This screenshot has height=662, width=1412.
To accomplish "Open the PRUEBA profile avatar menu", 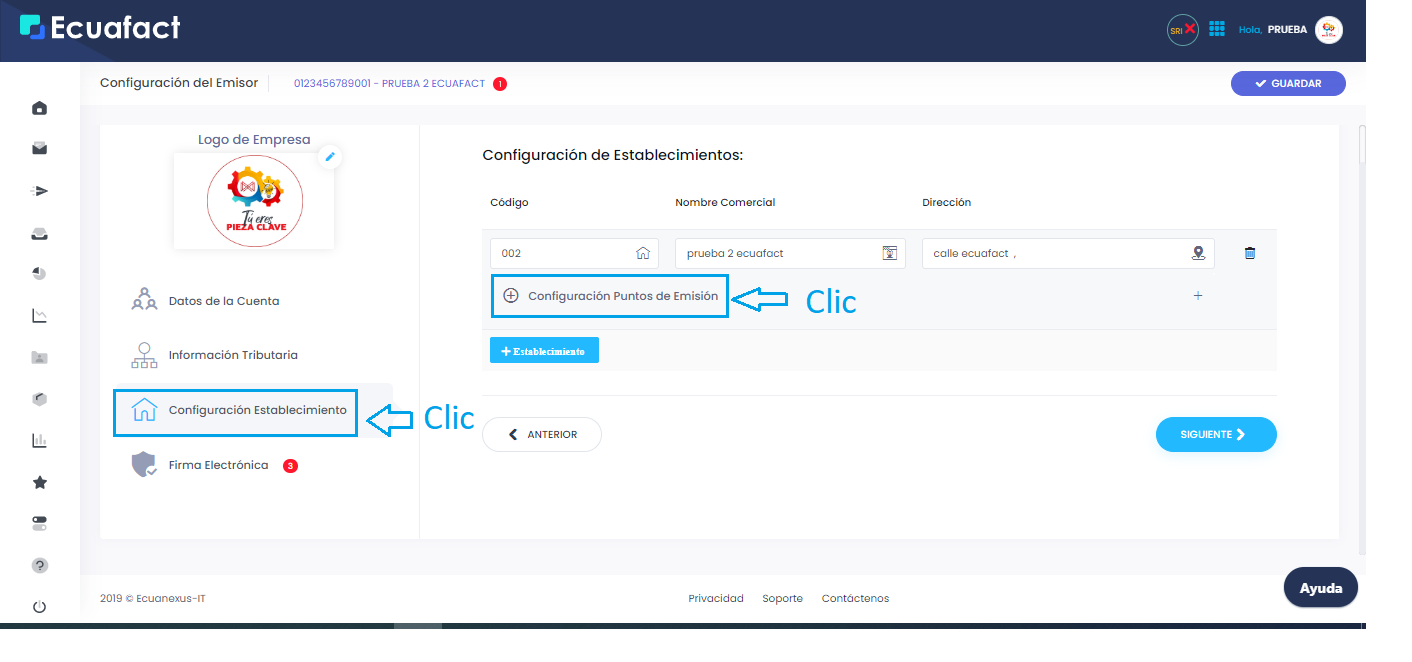I will 1327,29.
